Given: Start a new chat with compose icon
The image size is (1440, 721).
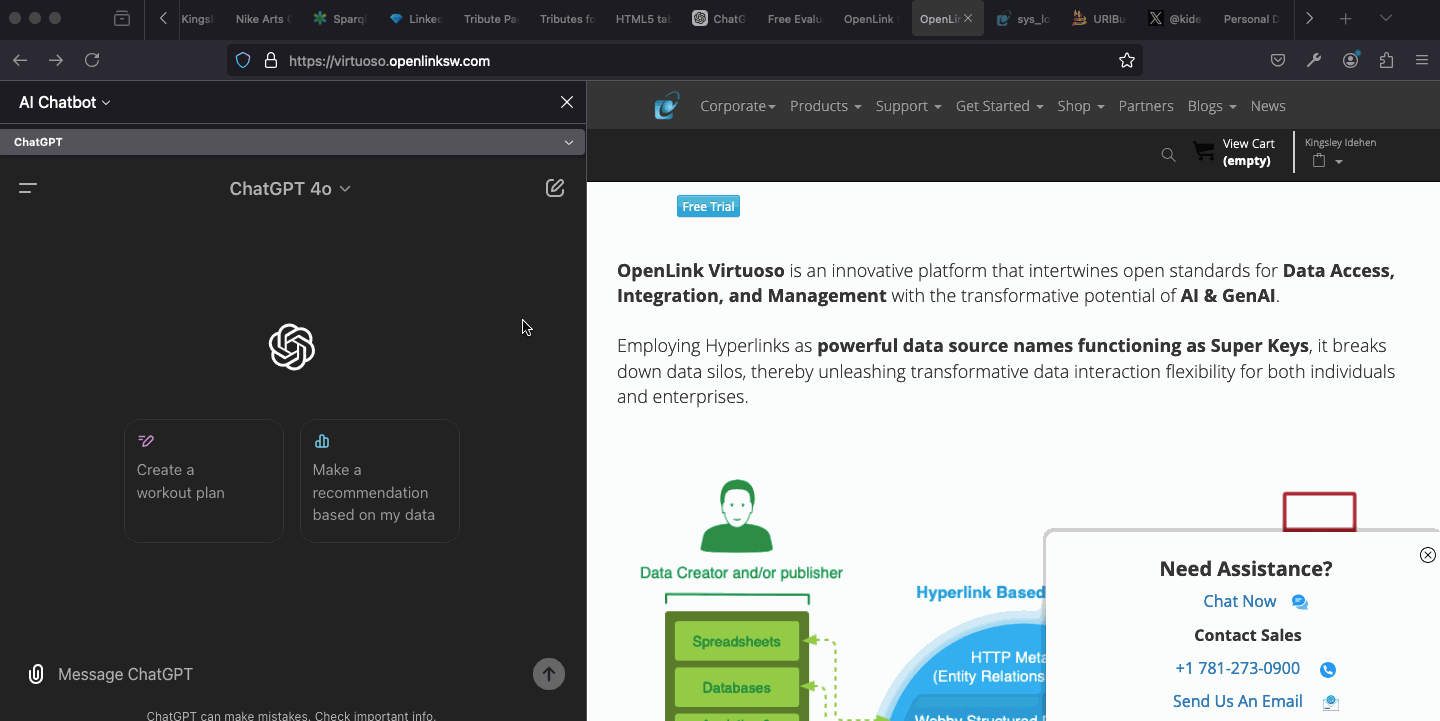Looking at the screenshot, I should pos(555,188).
